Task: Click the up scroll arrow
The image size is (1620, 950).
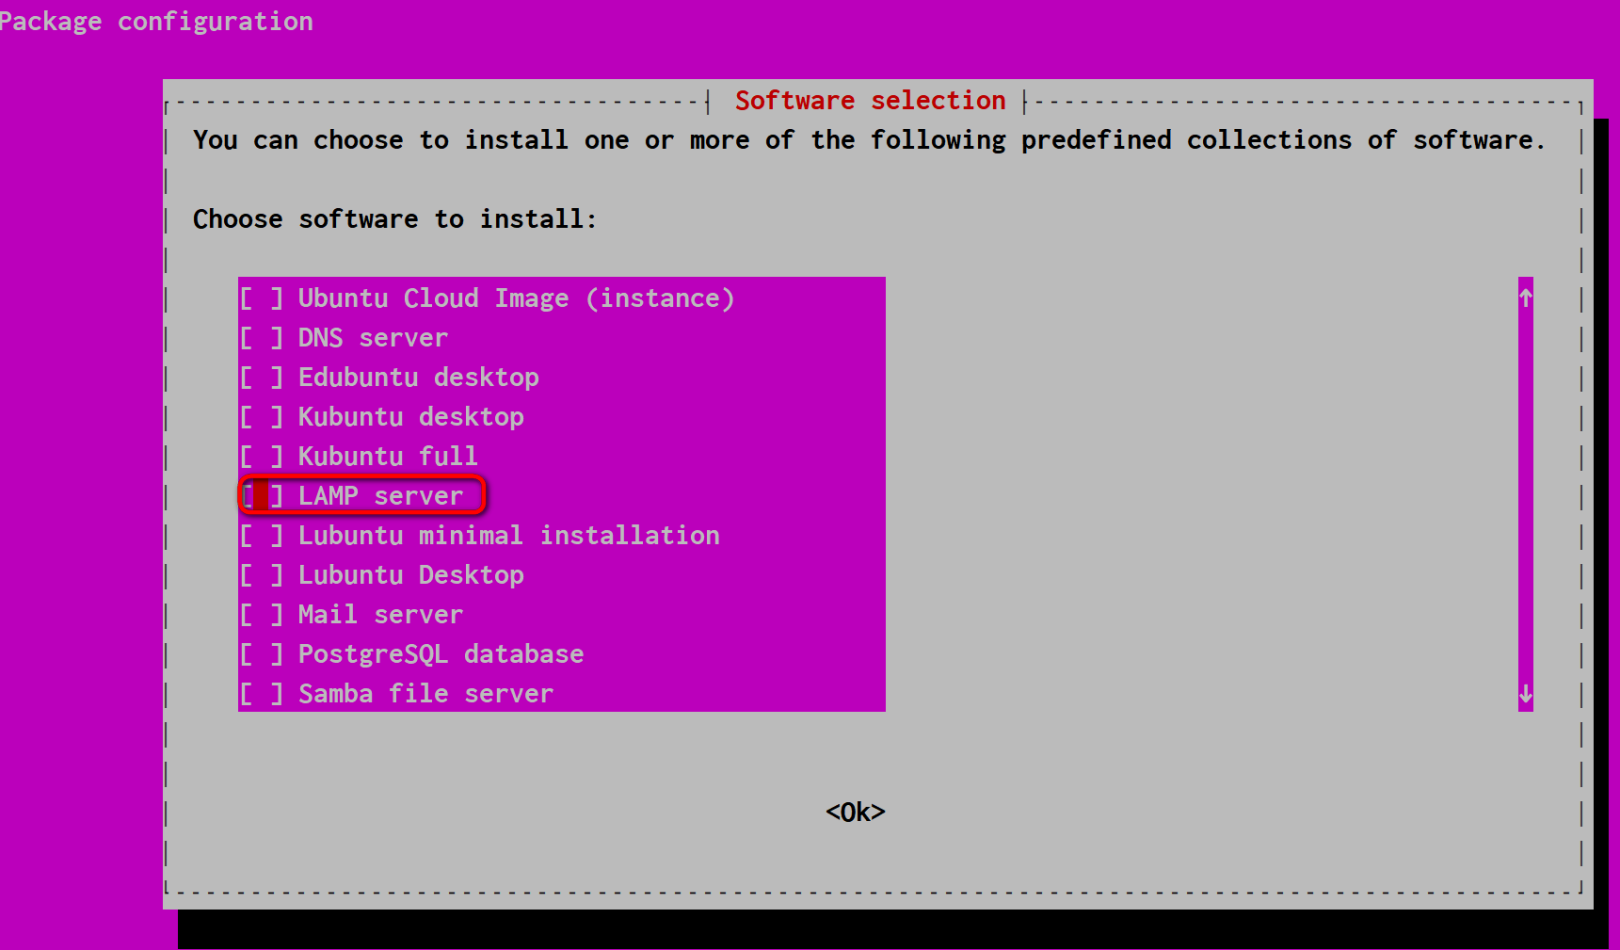Action: coord(1524,297)
